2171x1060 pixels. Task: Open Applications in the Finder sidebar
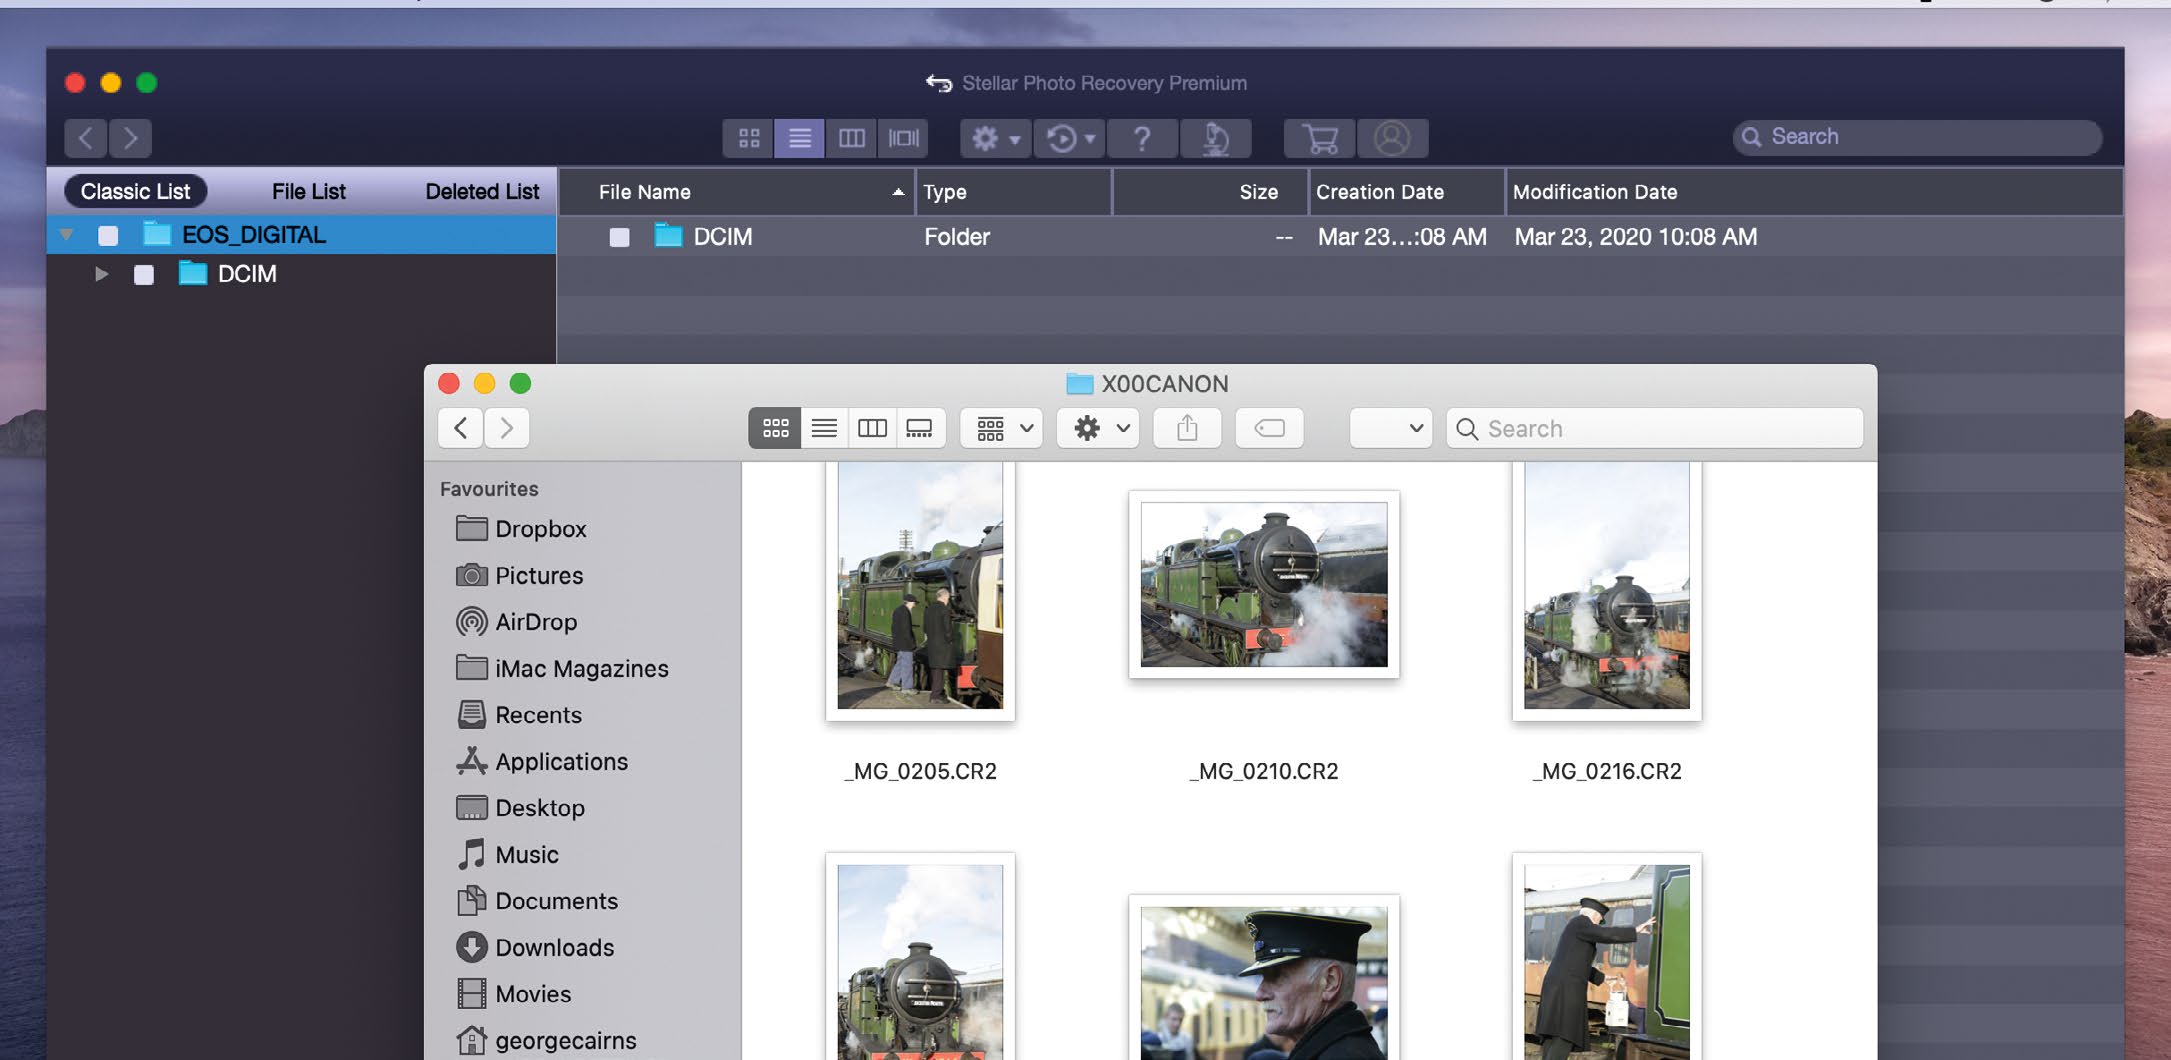pos(542,762)
